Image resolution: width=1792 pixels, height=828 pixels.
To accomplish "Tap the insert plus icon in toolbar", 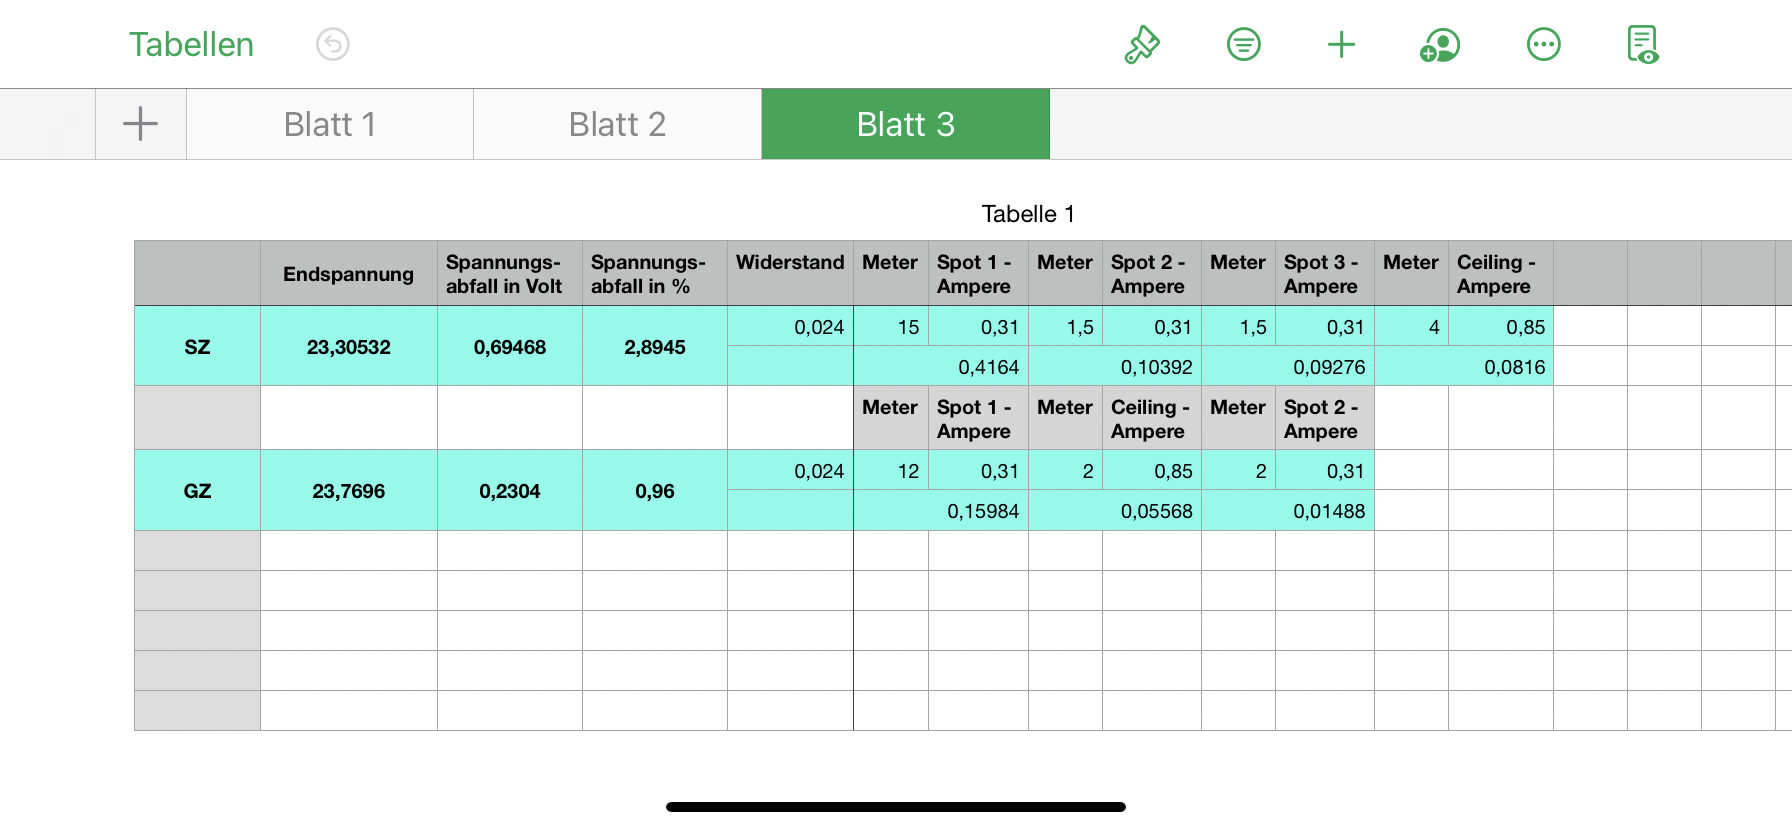I will pyautogui.click(x=1341, y=45).
